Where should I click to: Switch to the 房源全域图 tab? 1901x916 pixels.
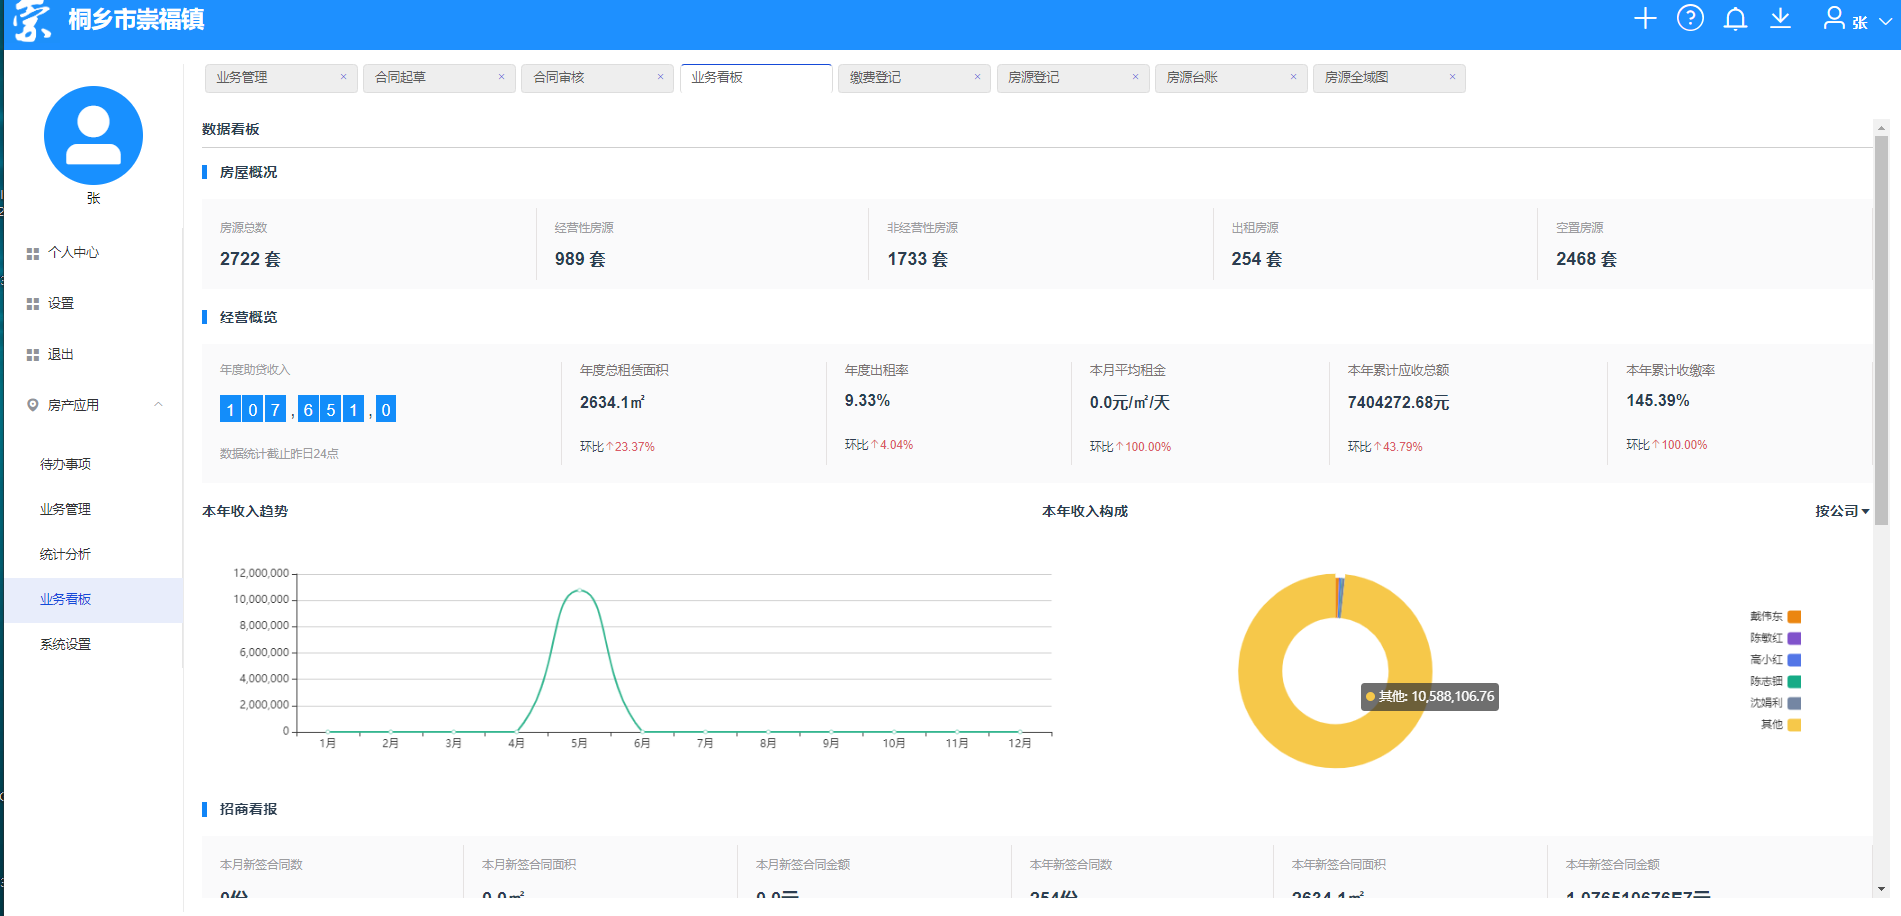point(1389,78)
